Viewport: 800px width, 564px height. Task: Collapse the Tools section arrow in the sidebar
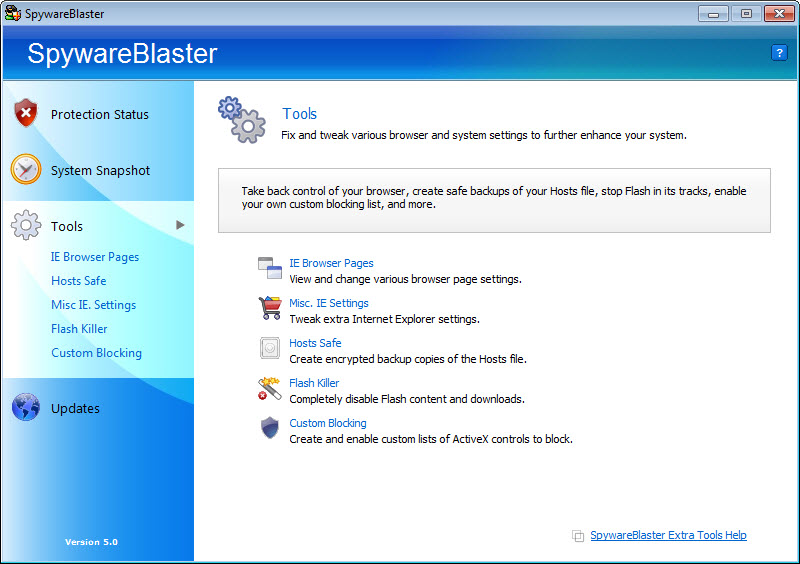click(180, 225)
